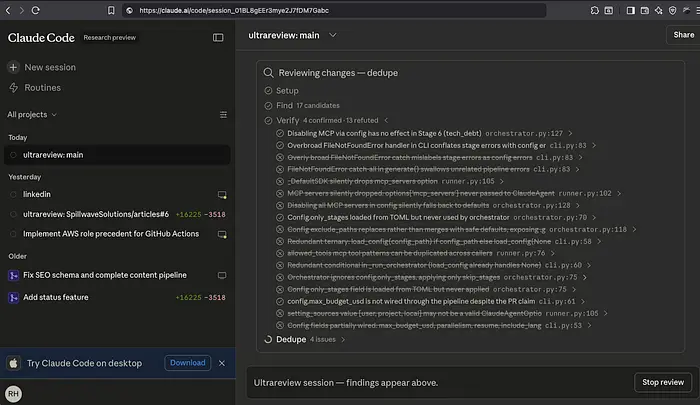Click the Claude Code logo text
Viewport: 700px width, 405px height.
(x=41, y=38)
